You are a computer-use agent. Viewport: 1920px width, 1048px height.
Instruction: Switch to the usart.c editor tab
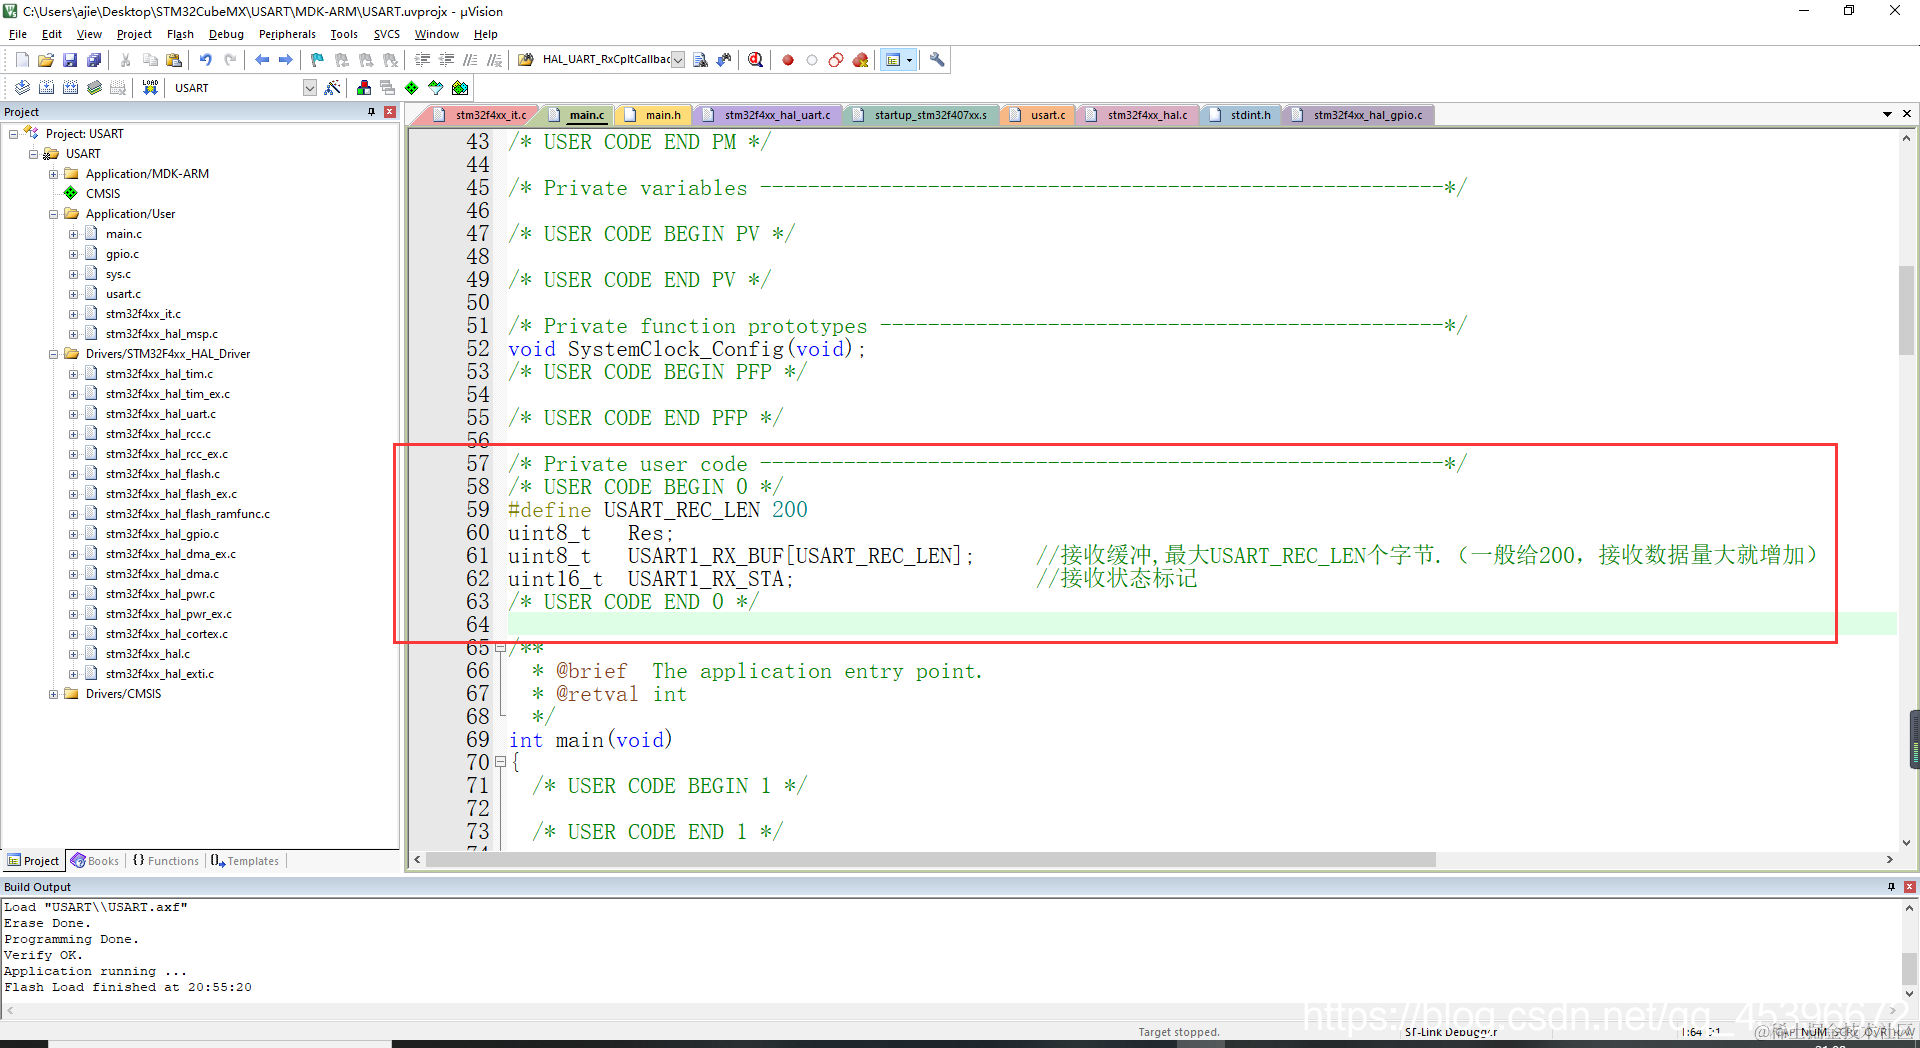[x=1039, y=115]
